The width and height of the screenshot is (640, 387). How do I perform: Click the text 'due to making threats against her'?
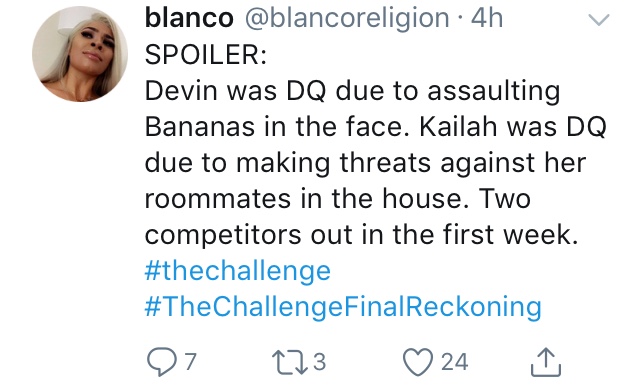click(x=365, y=163)
